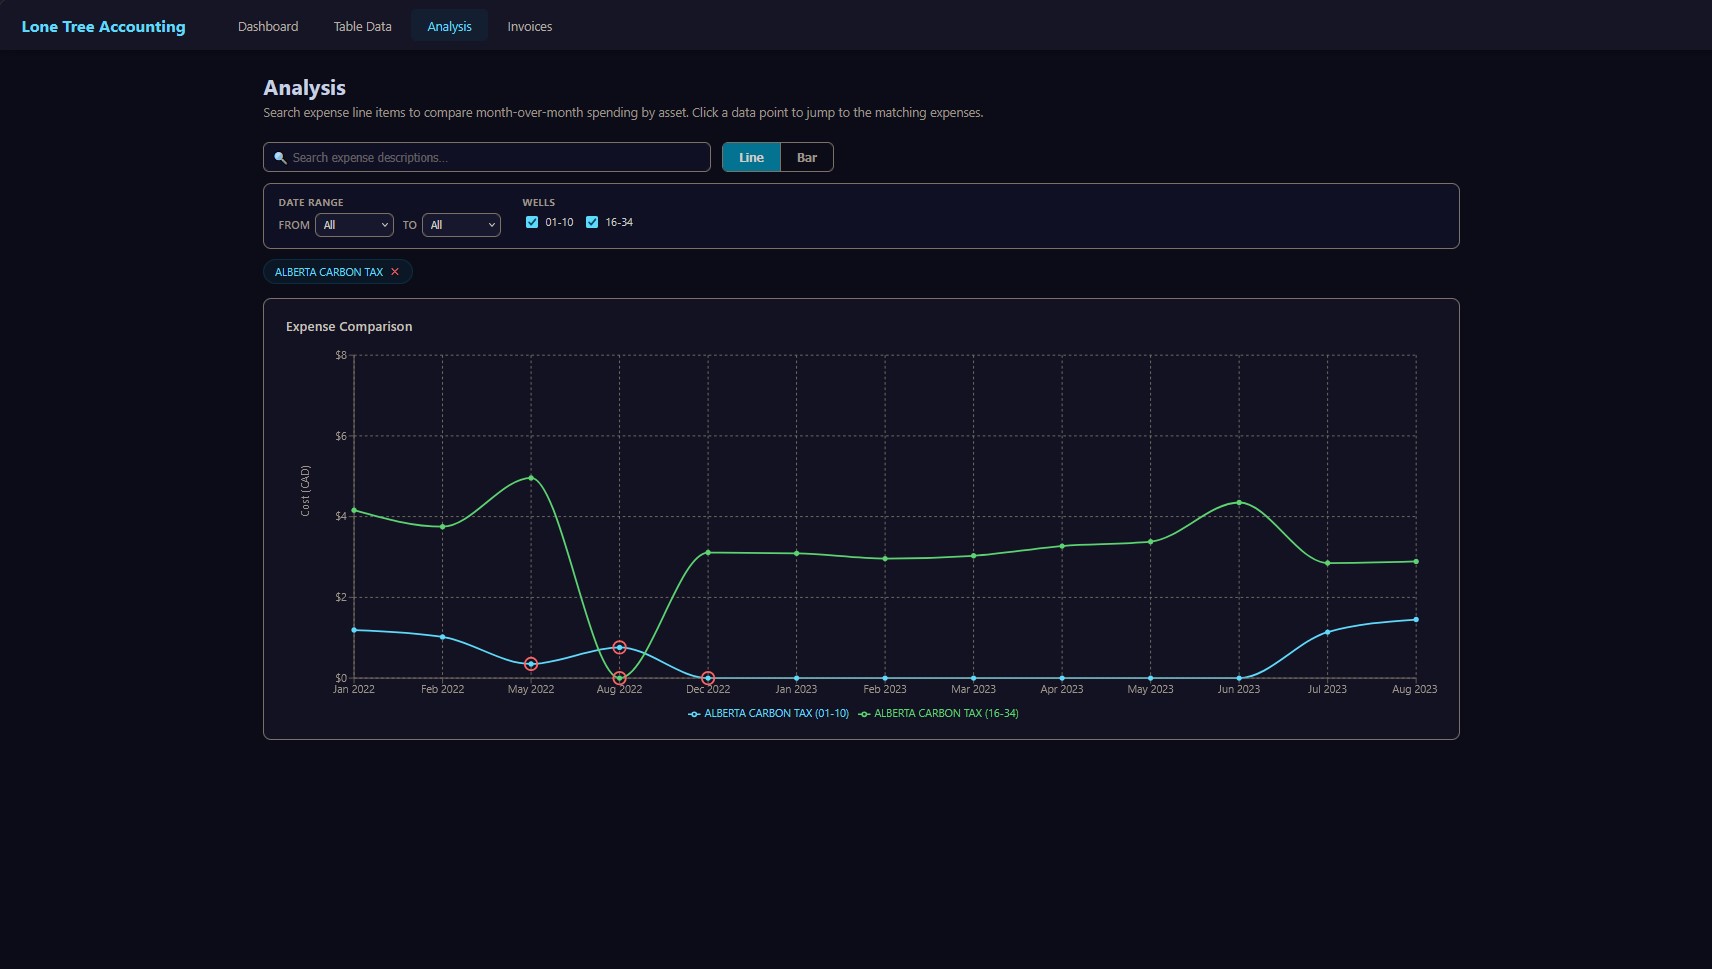This screenshot has width=1712, height=969.
Task: Click the red-circled May 2022 data point
Action: coord(531,663)
